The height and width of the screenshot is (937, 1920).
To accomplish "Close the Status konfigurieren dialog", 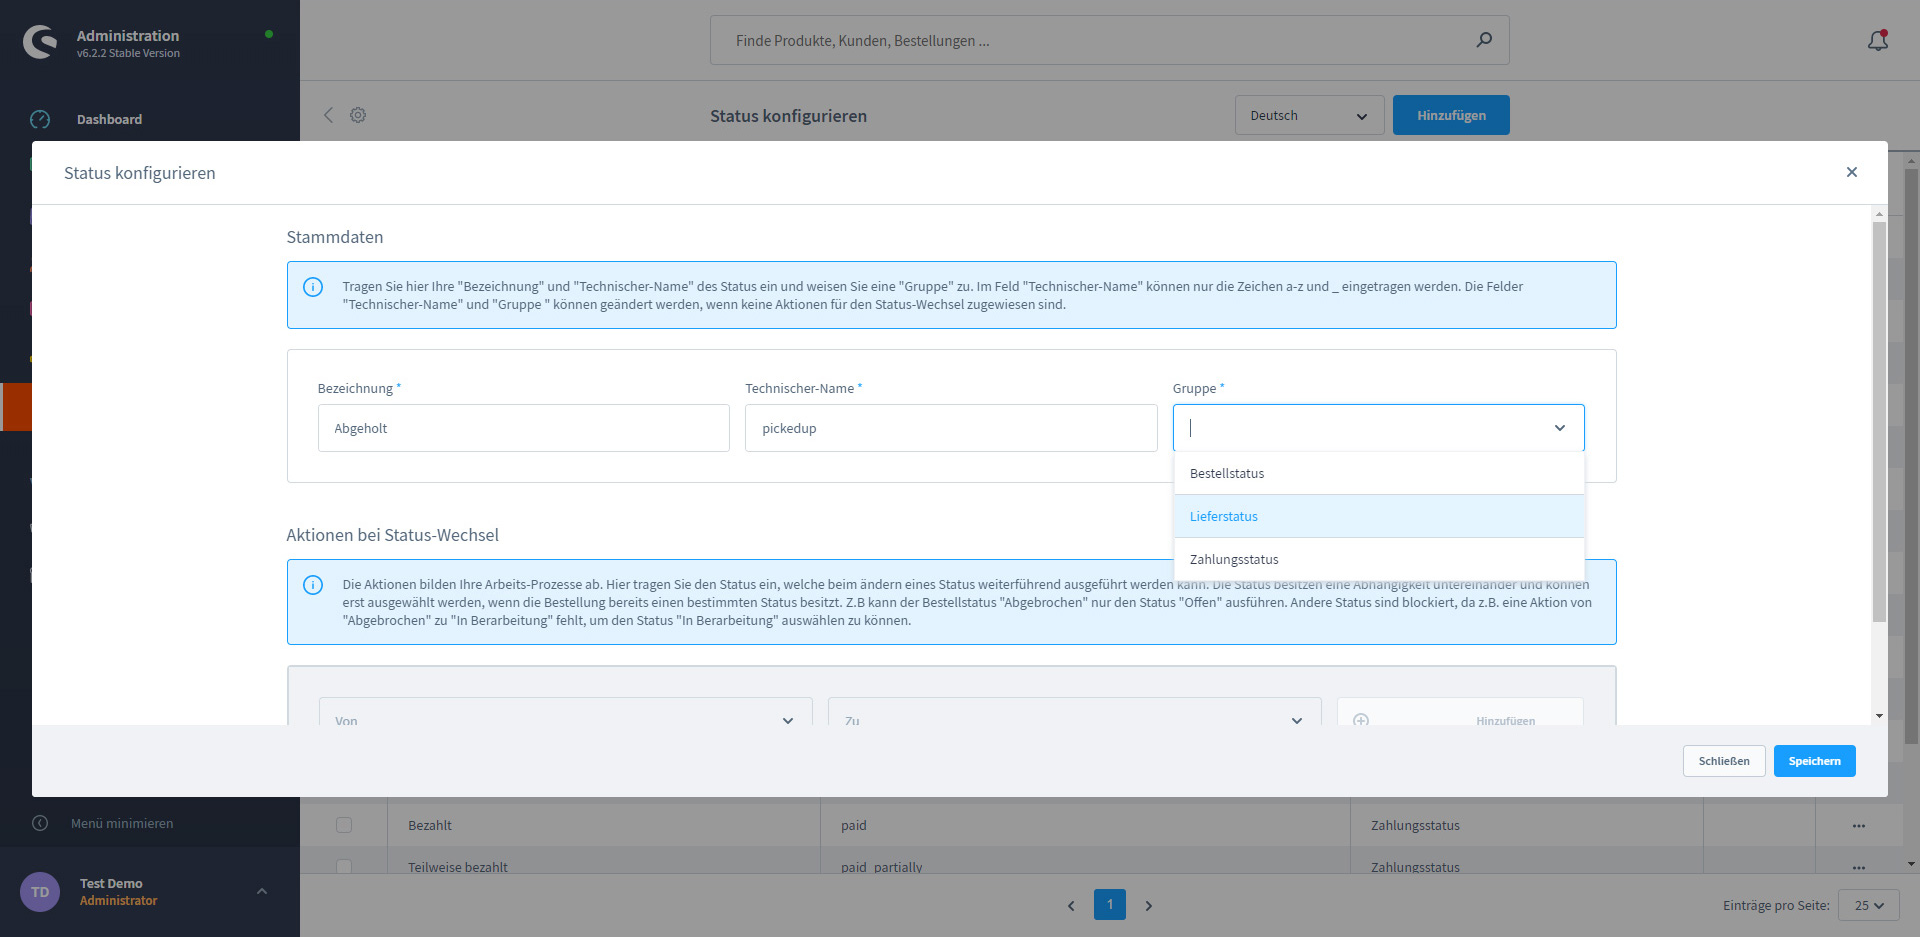I will [1851, 172].
